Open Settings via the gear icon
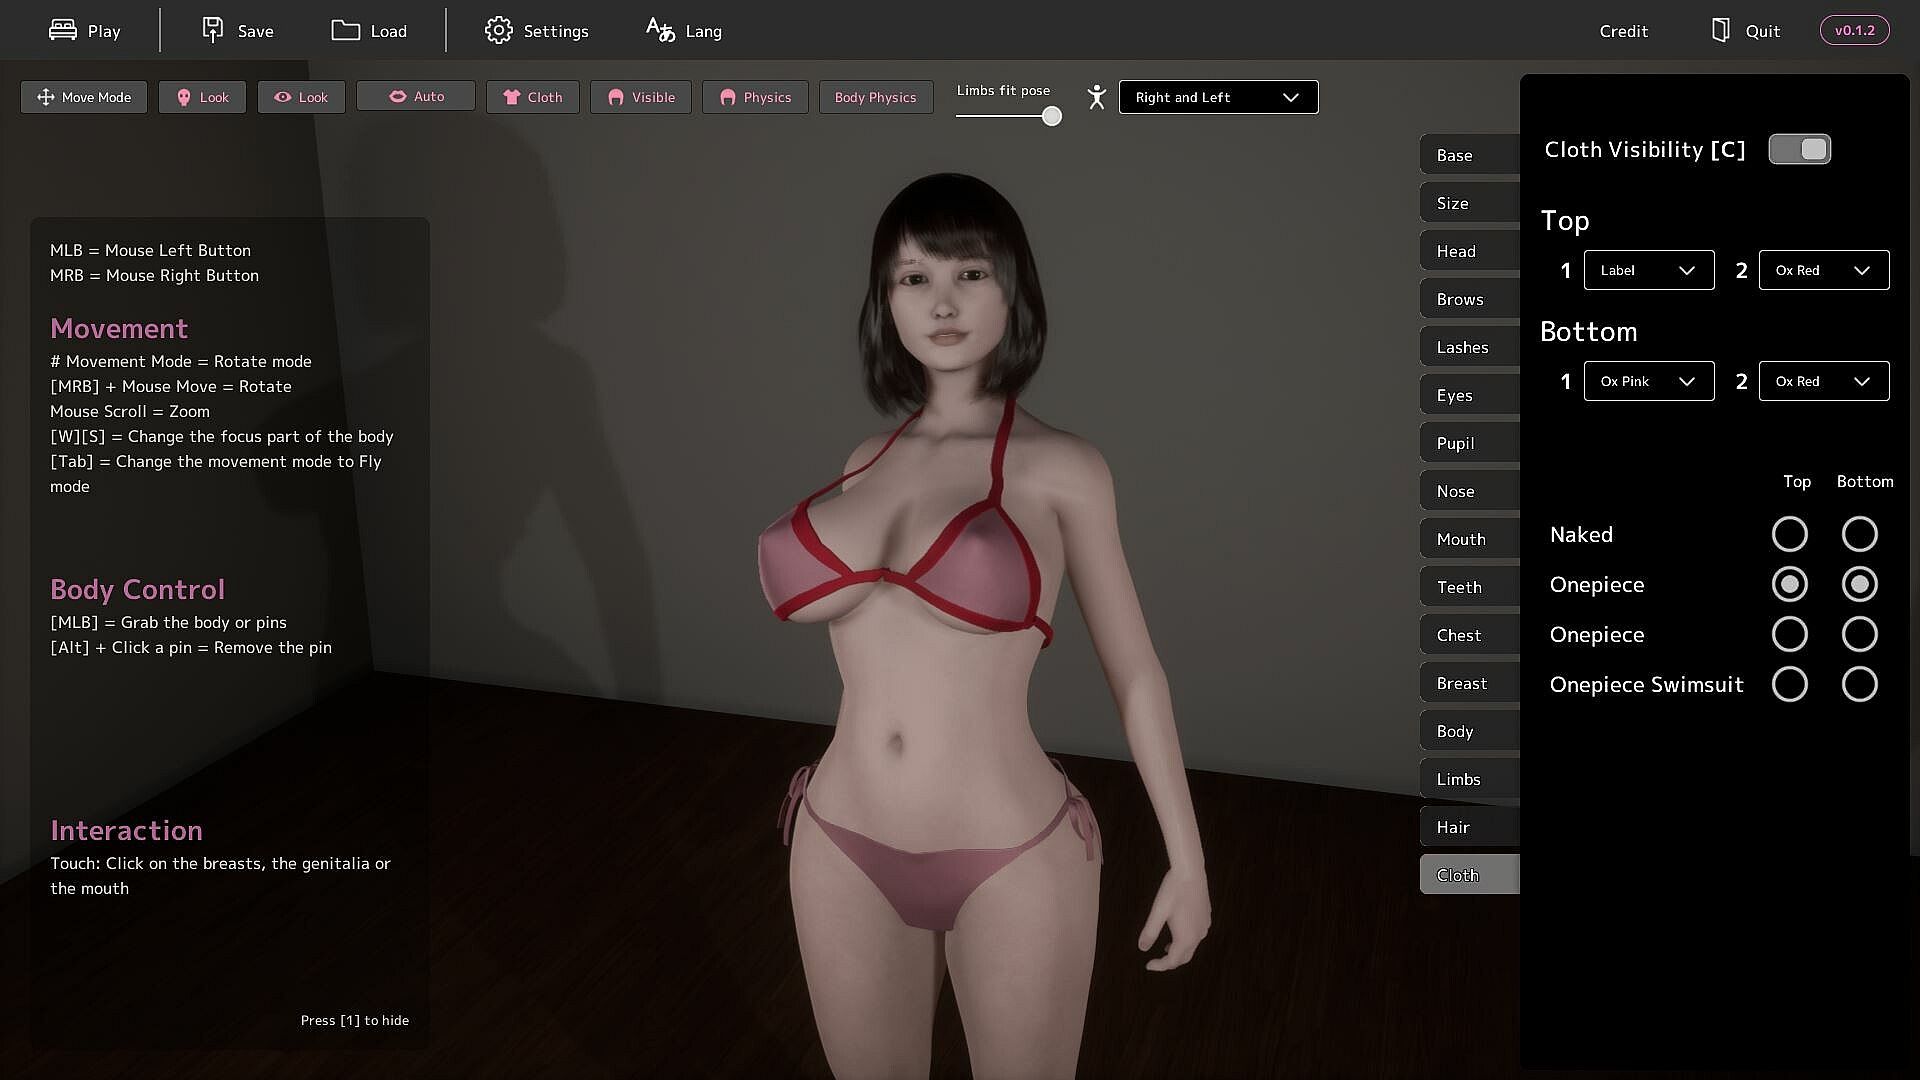The width and height of the screenshot is (1920, 1080). [498, 30]
